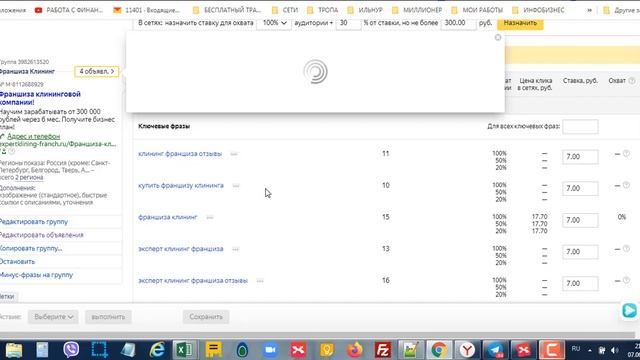Open keyword 'эксперт клининг франшиза отзывы'

[193, 281]
